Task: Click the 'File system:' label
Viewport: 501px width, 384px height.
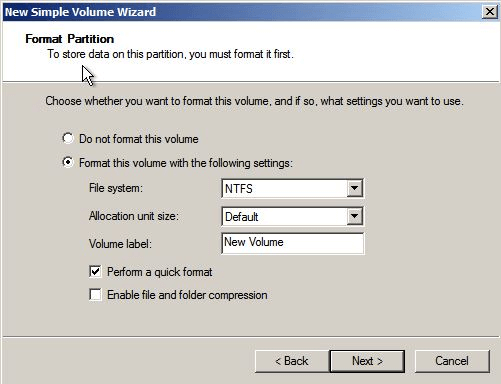Action: [x=116, y=188]
